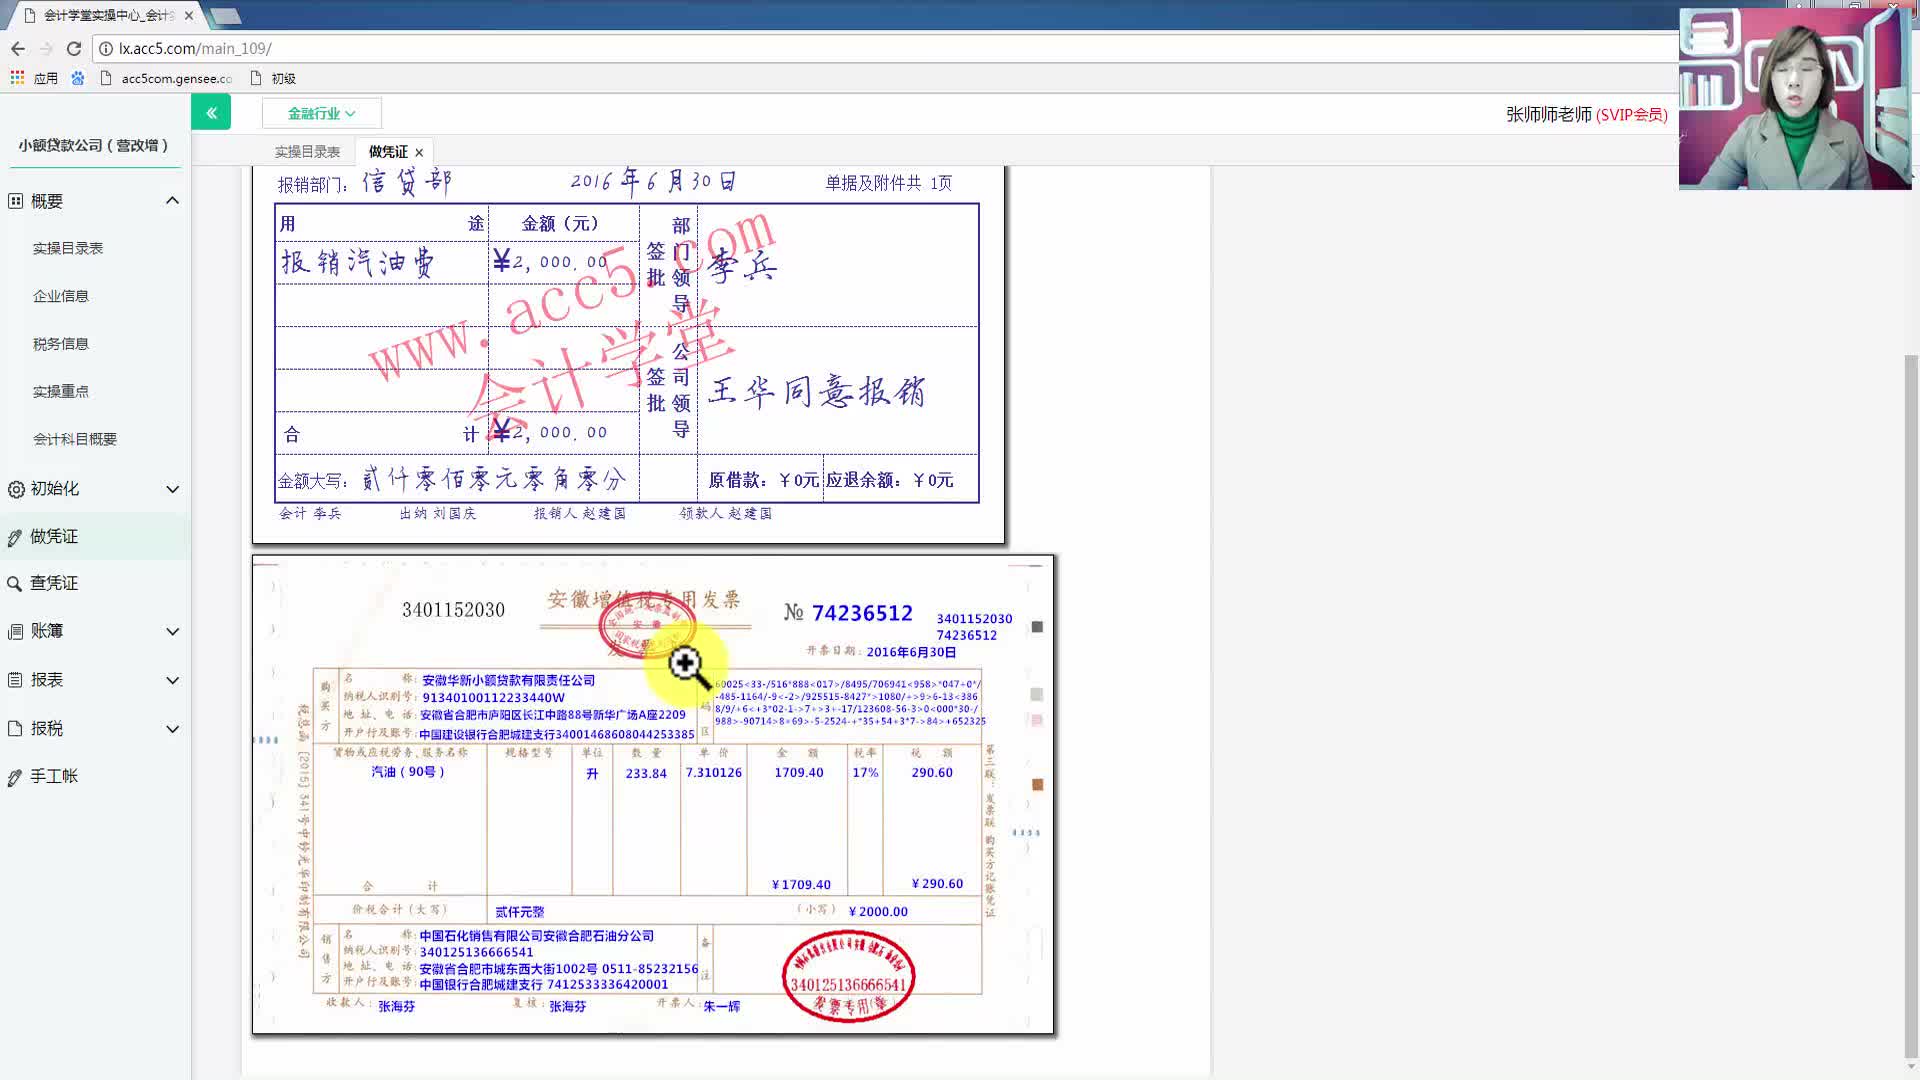Open the bookmarks apps grid icon

17,77
